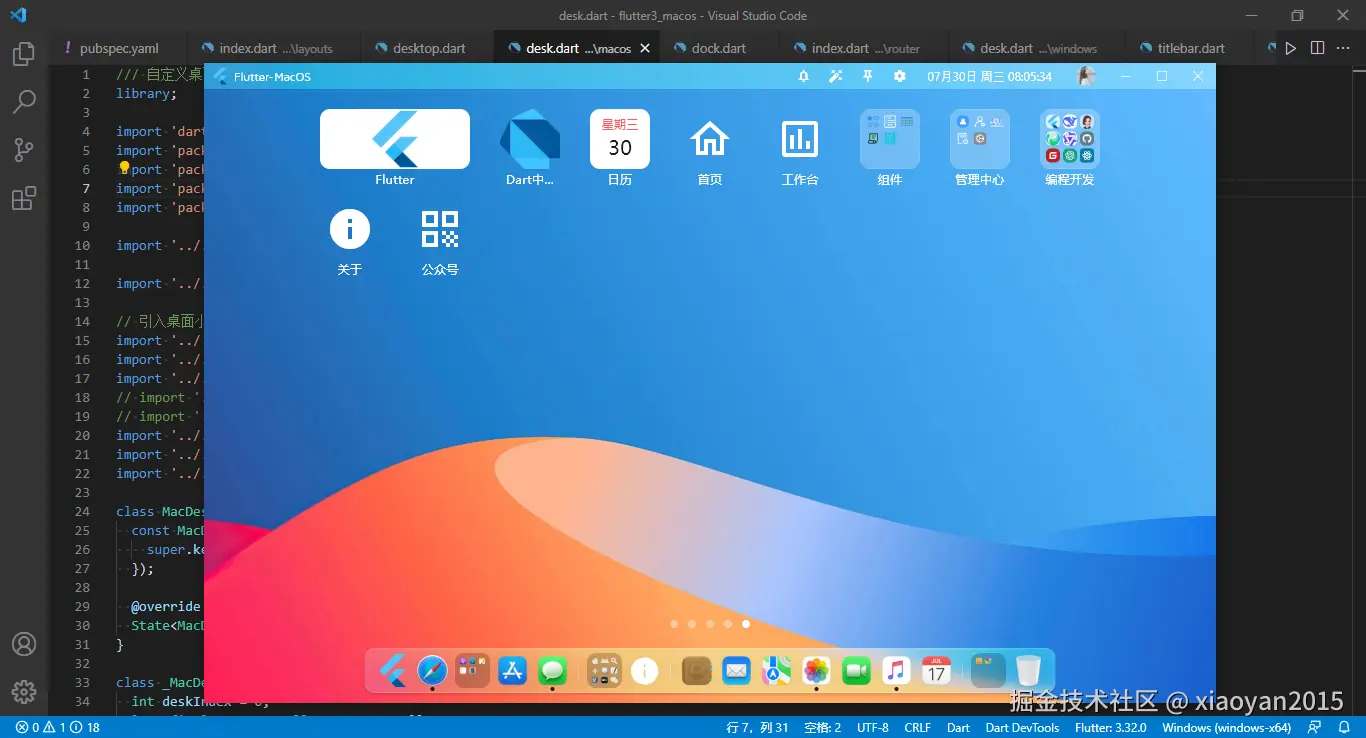1366x738 pixels.
Task: Expand the 管理中心 folder
Action: pyautogui.click(x=979, y=140)
